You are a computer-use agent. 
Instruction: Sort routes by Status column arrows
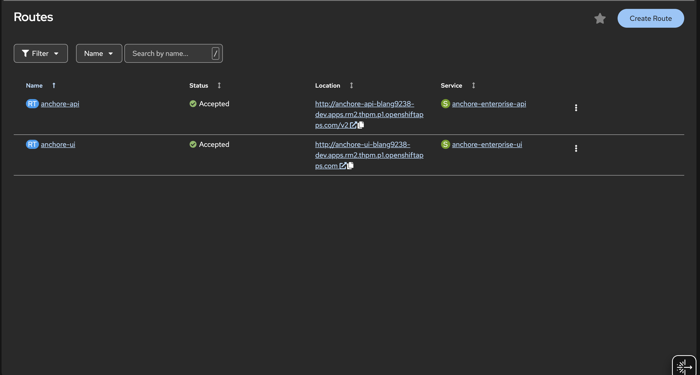click(219, 85)
